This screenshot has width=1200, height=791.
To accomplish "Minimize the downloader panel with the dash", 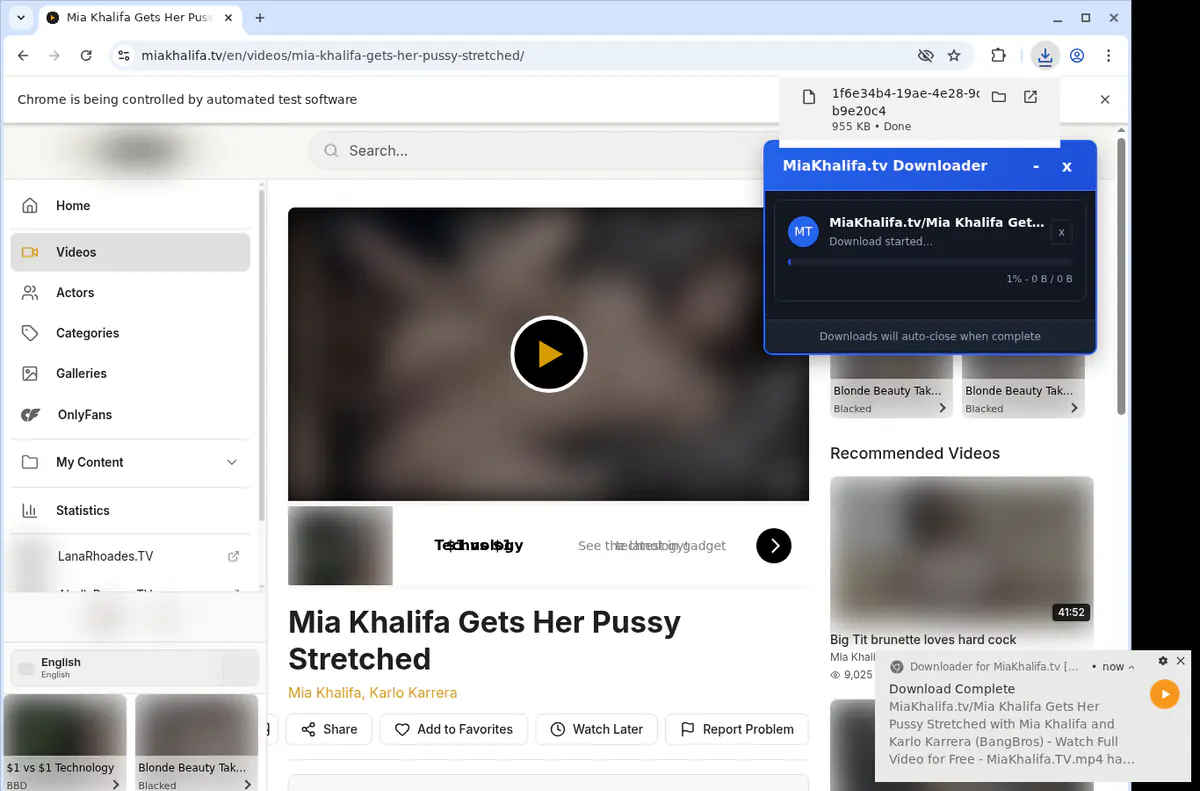I will [1036, 167].
